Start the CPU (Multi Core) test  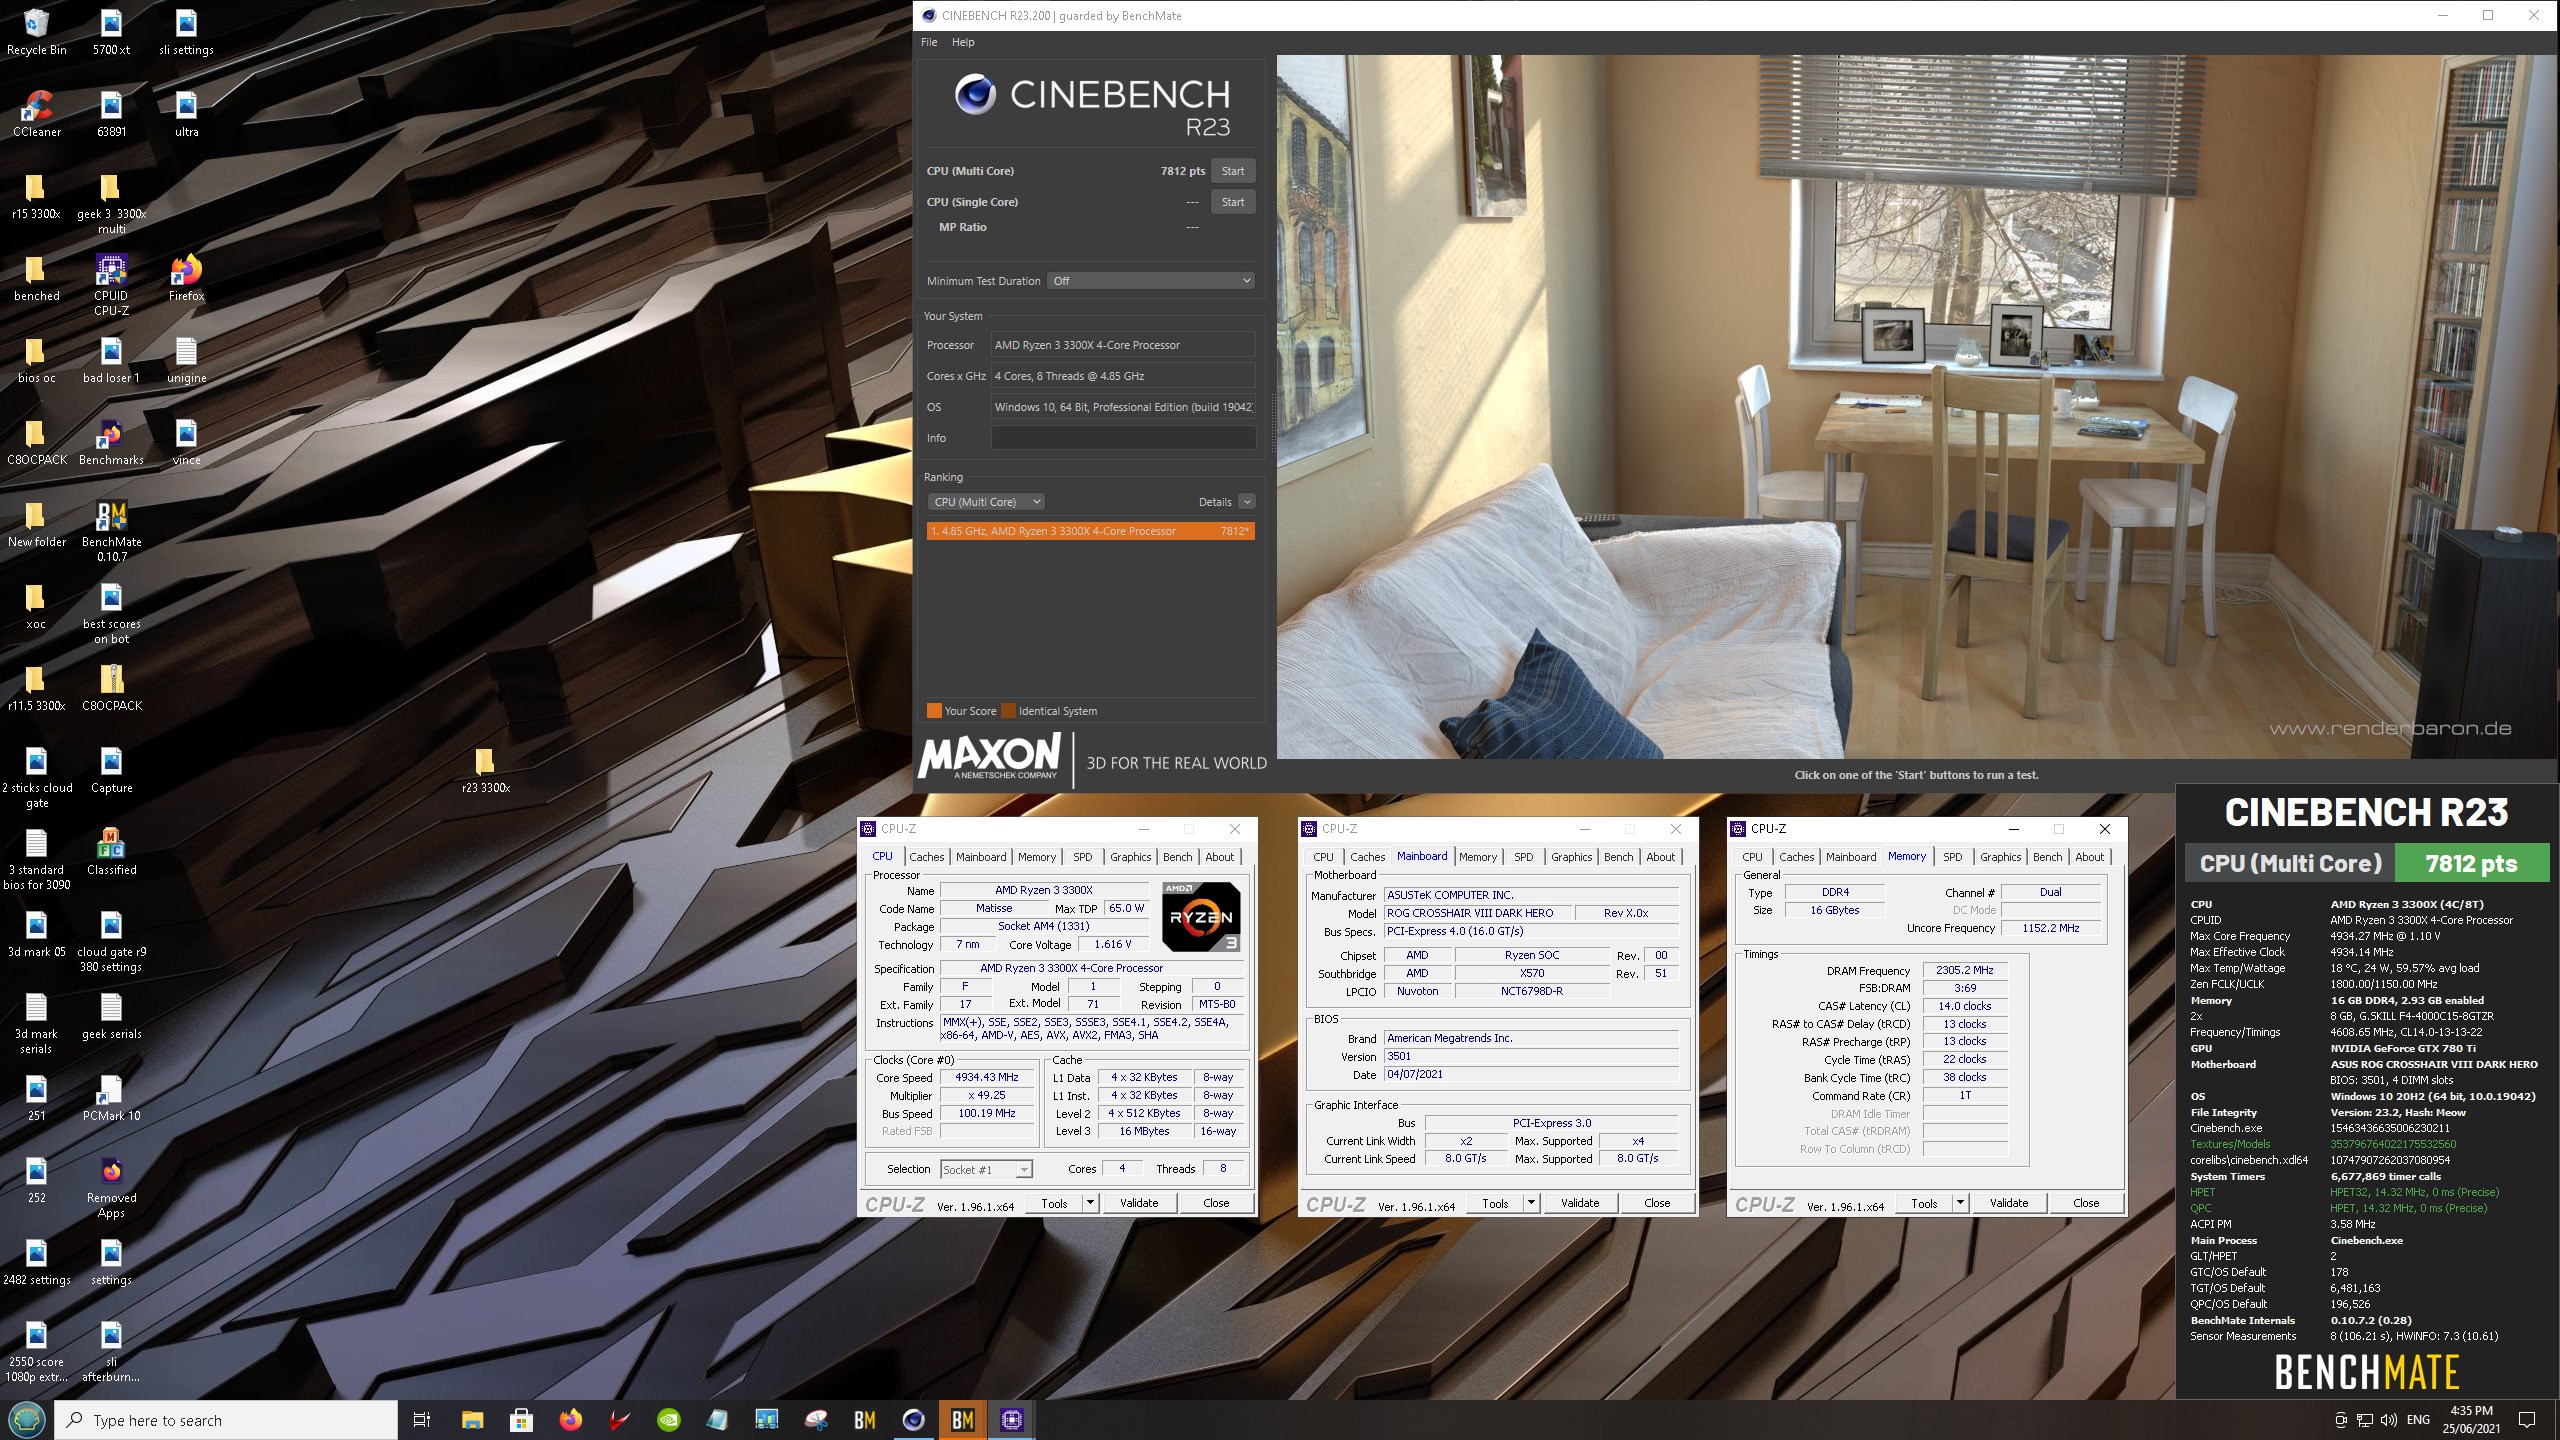[x=1233, y=171]
